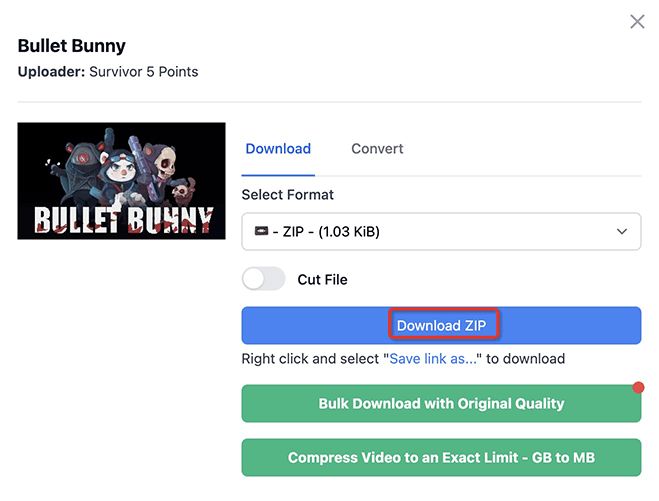Expand the format dropdown chevron arrow
The height and width of the screenshot is (501, 659).
pyautogui.click(x=622, y=232)
